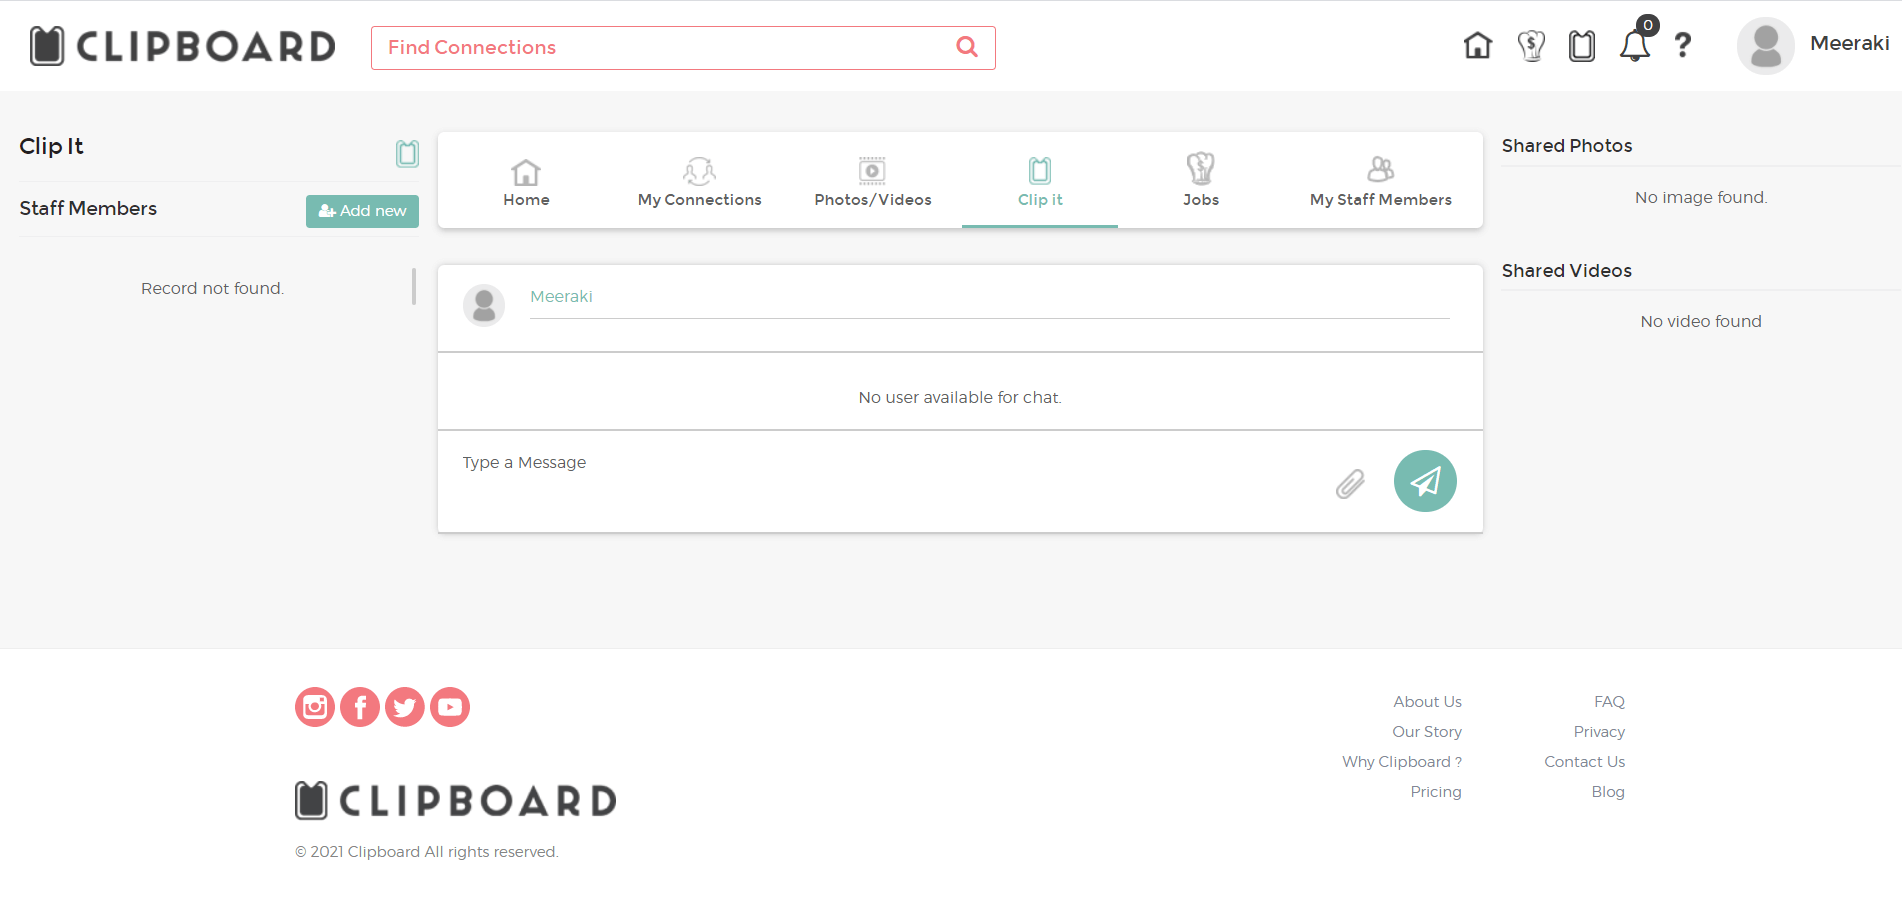Click the clipboard icon in top header
This screenshot has height=900, width=1902.
point(1582,46)
